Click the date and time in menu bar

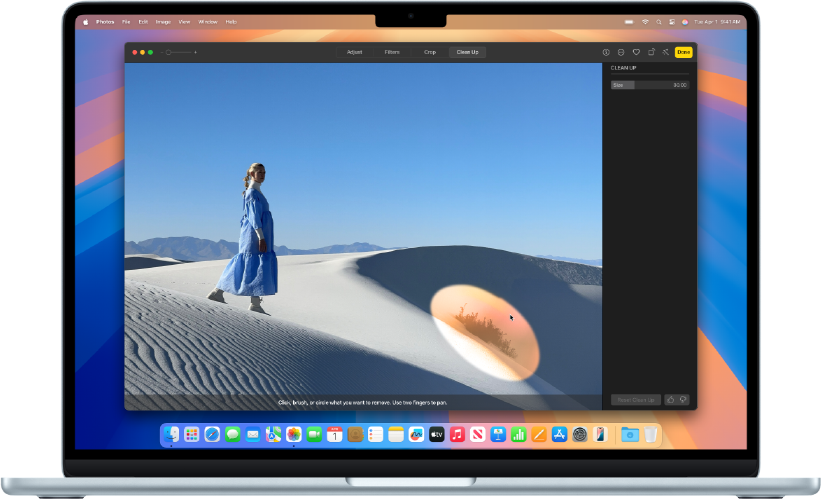tap(717, 22)
